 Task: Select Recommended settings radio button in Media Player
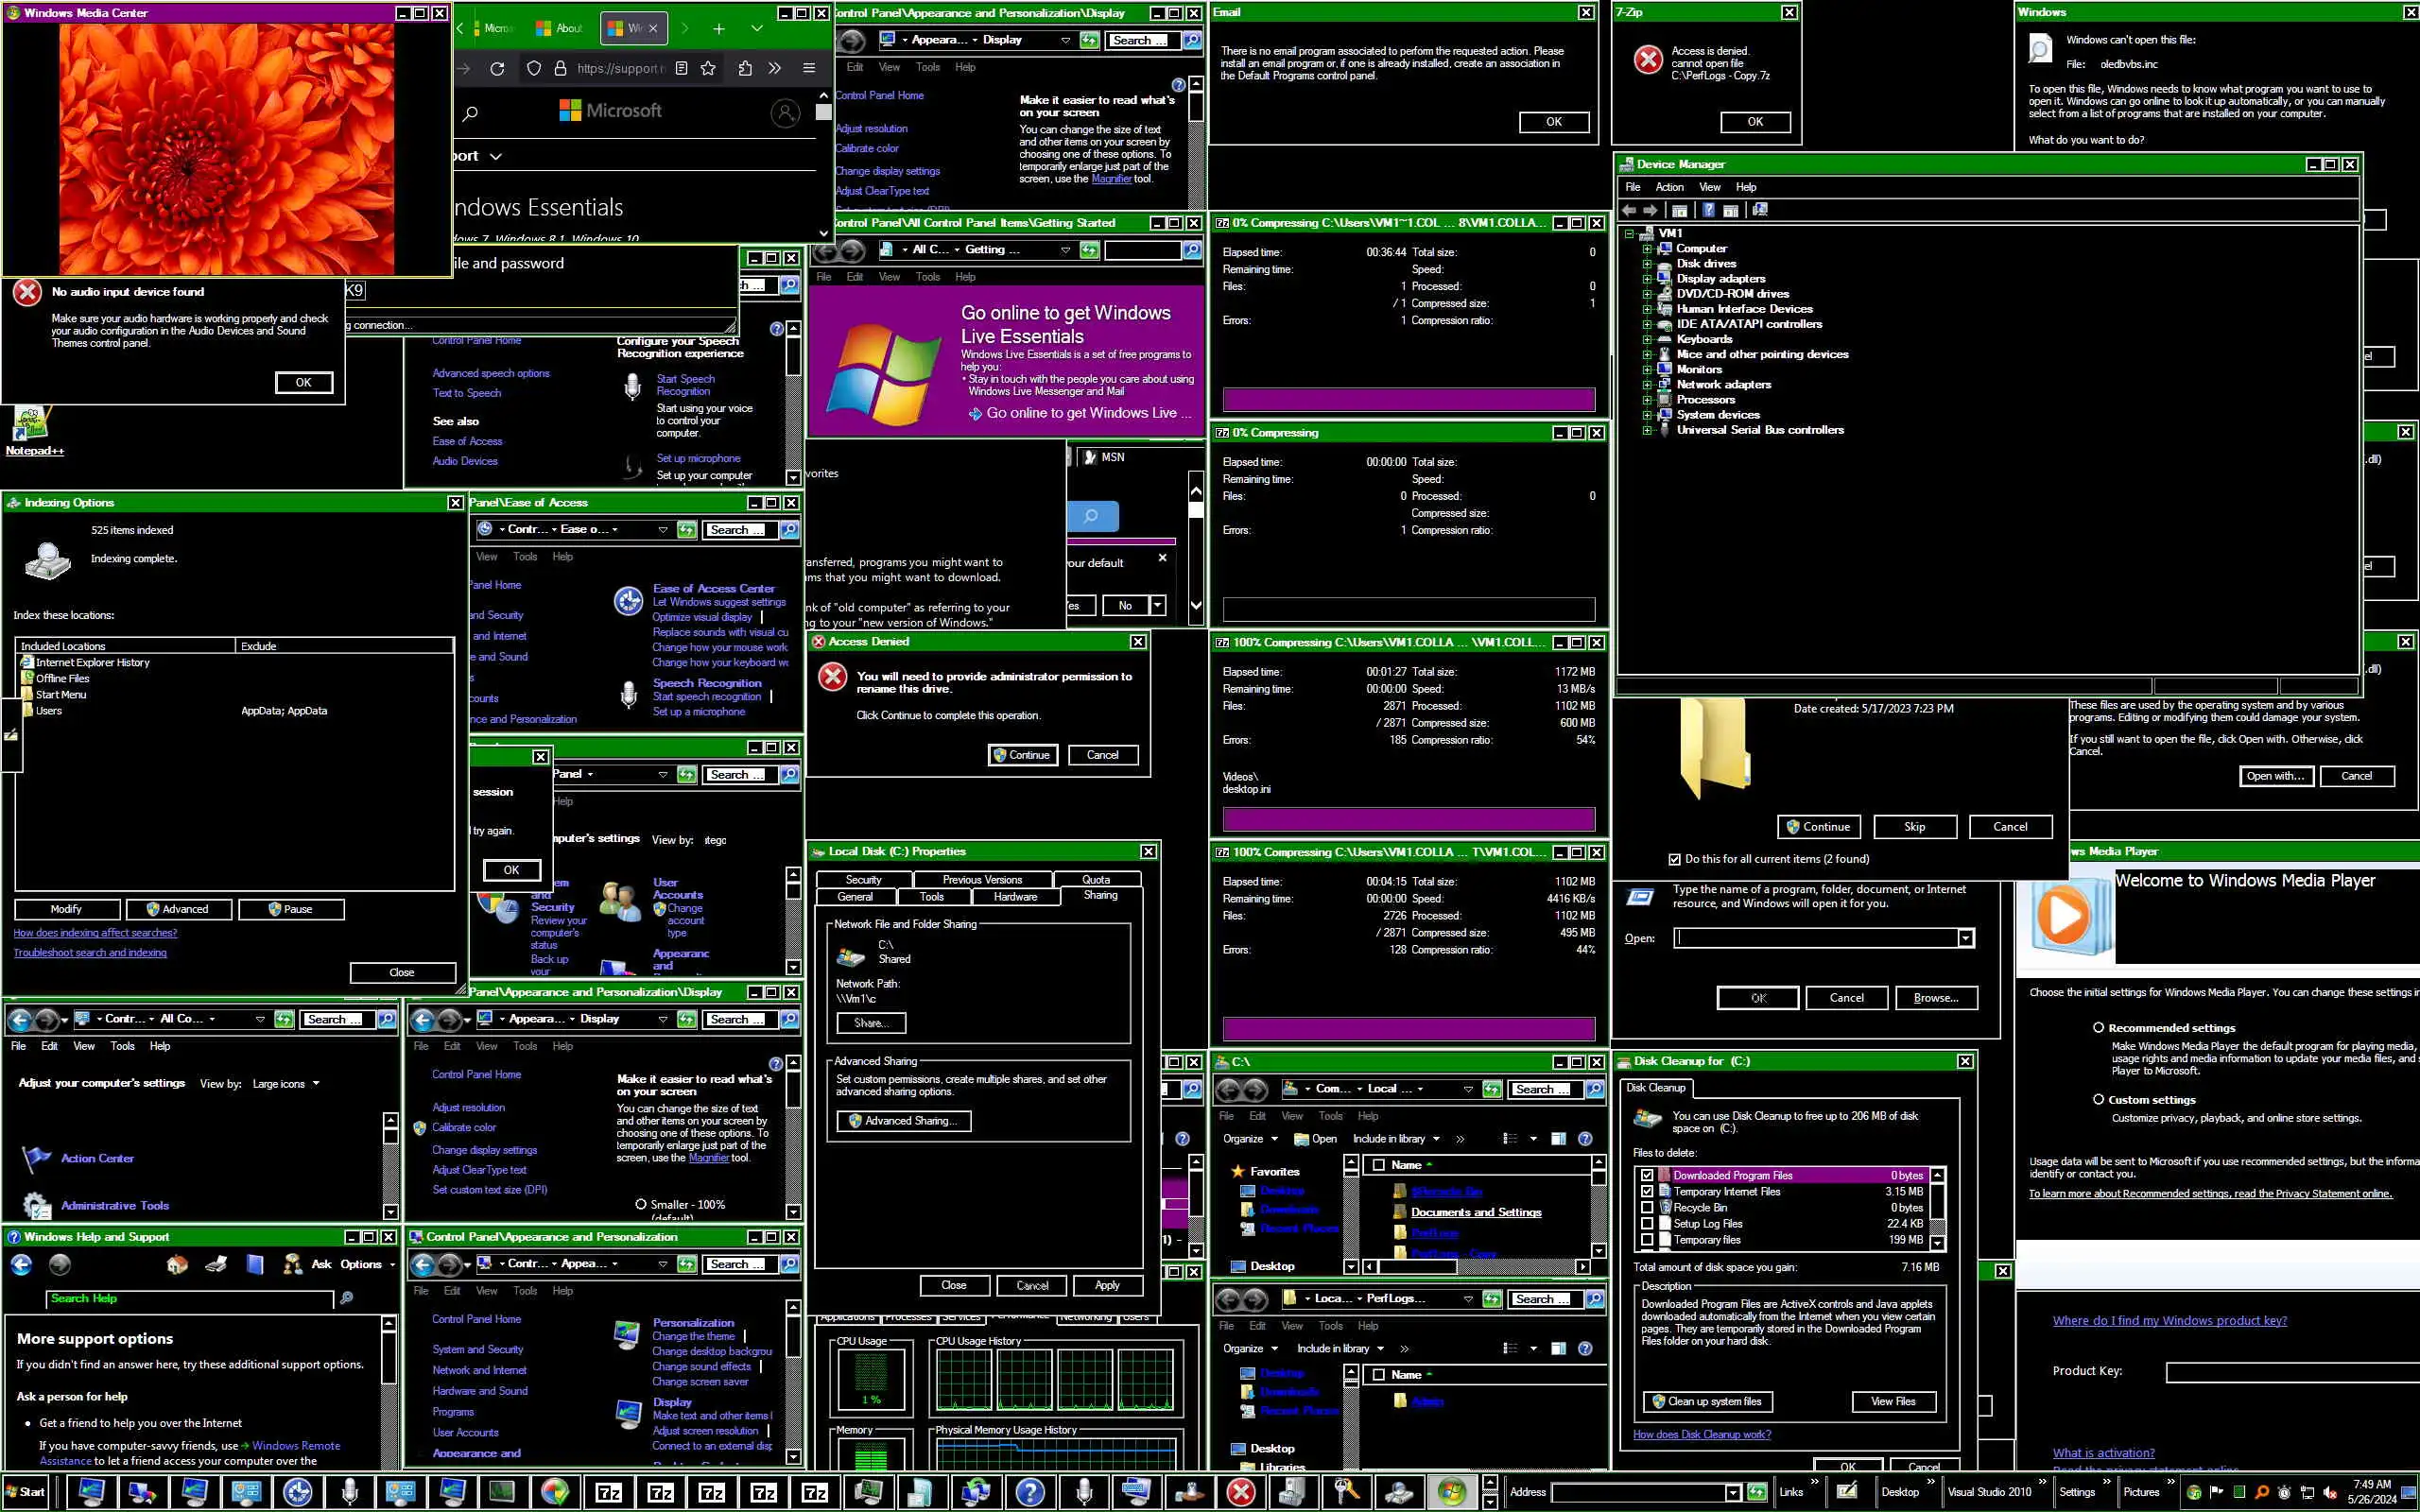tap(2098, 1027)
